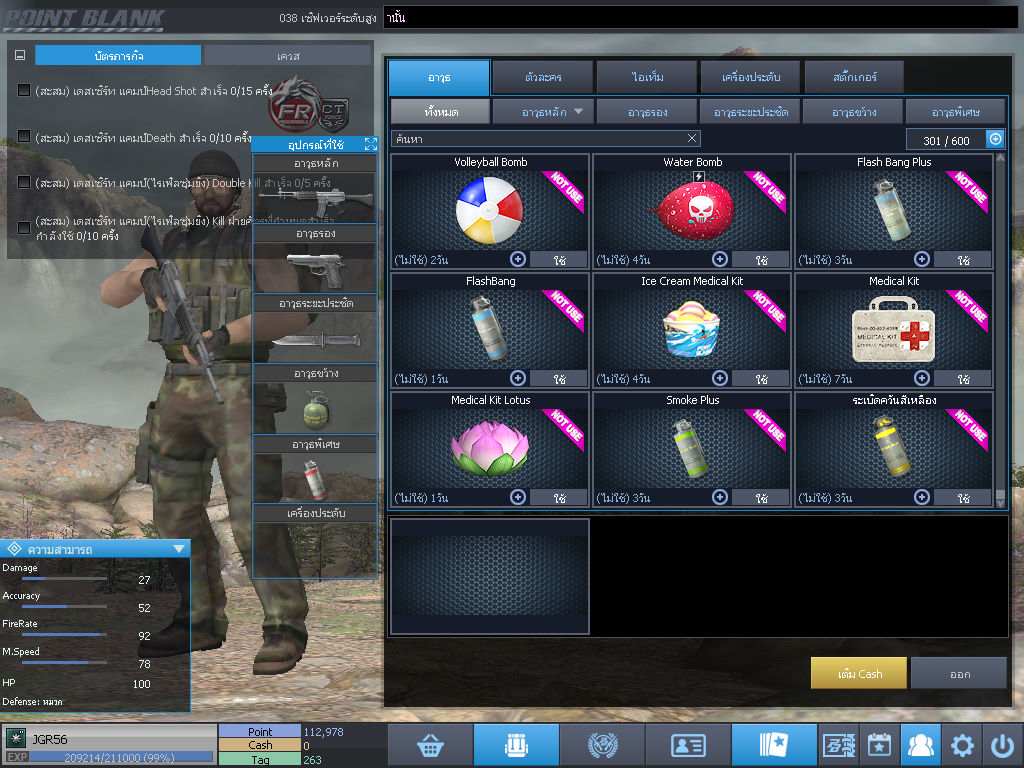Click plus icon on Medical Kit Lotus
1024x768 pixels.
(x=518, y=497)
